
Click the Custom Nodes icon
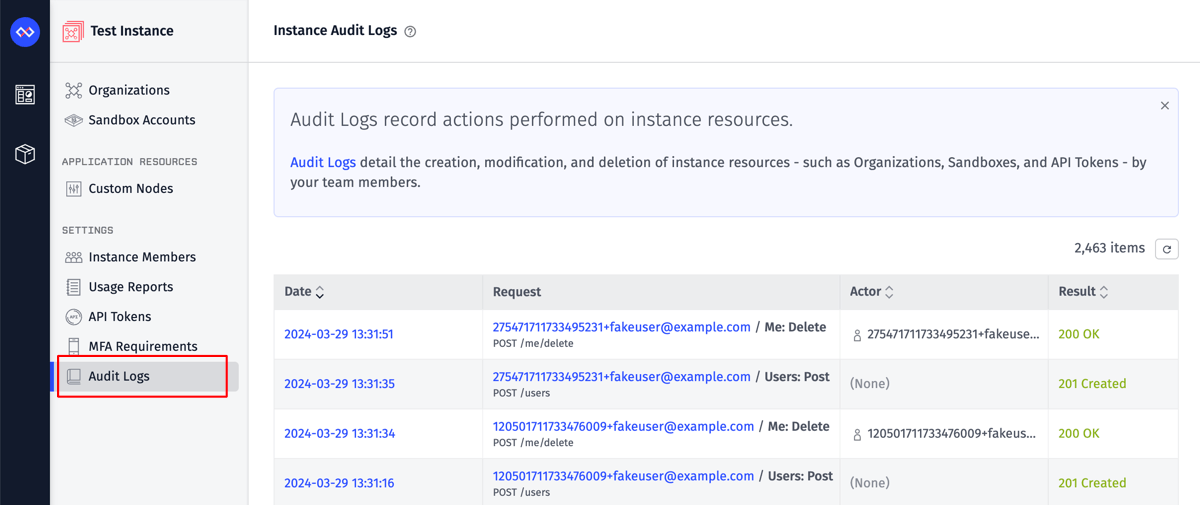pyautogui.click(x=73, y=189)
